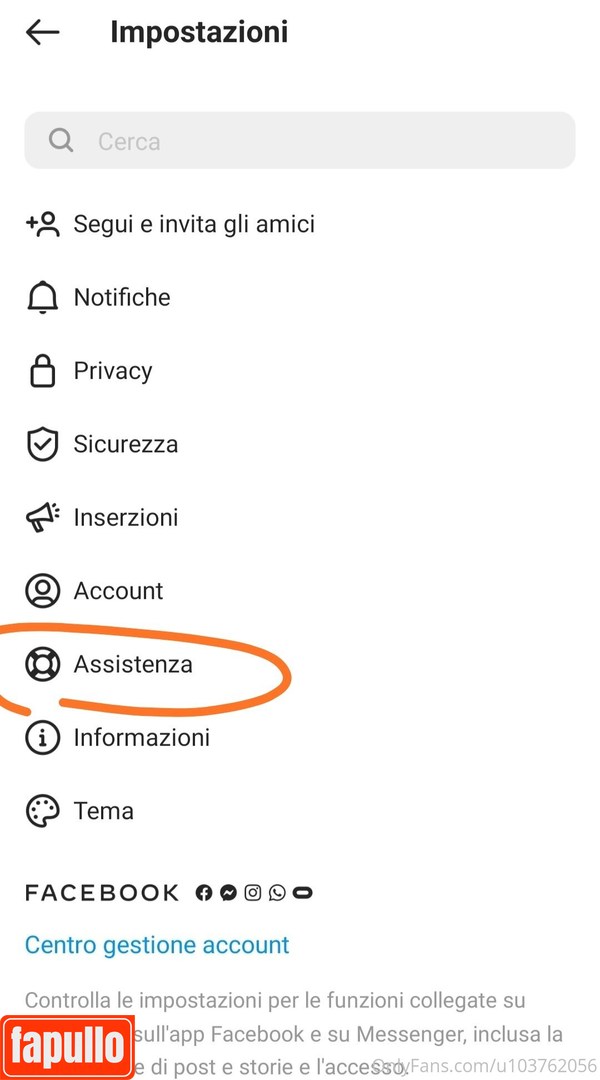Select the Privacy menu entry

pos(113,371)
